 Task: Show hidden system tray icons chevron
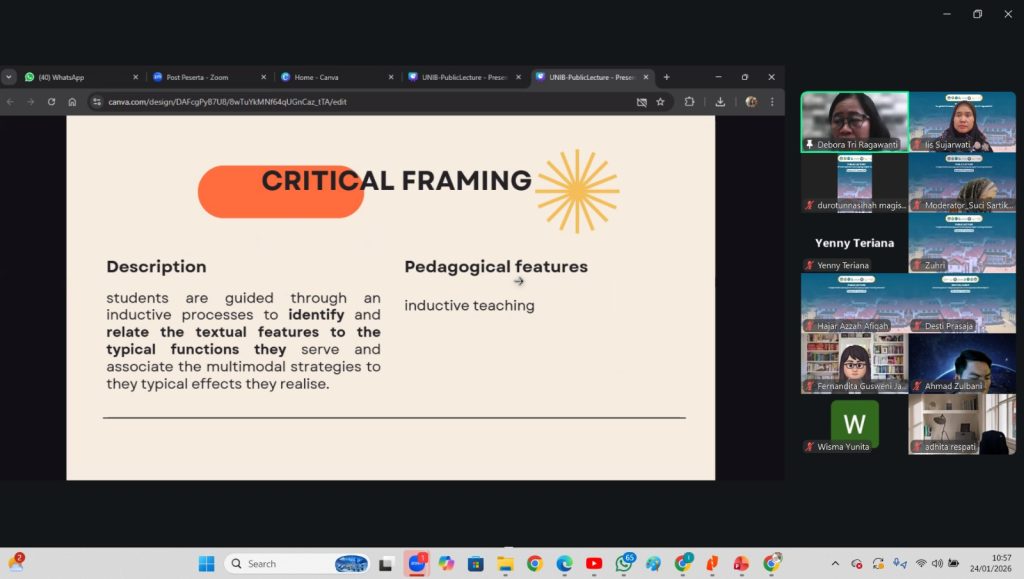coord(835,564)
